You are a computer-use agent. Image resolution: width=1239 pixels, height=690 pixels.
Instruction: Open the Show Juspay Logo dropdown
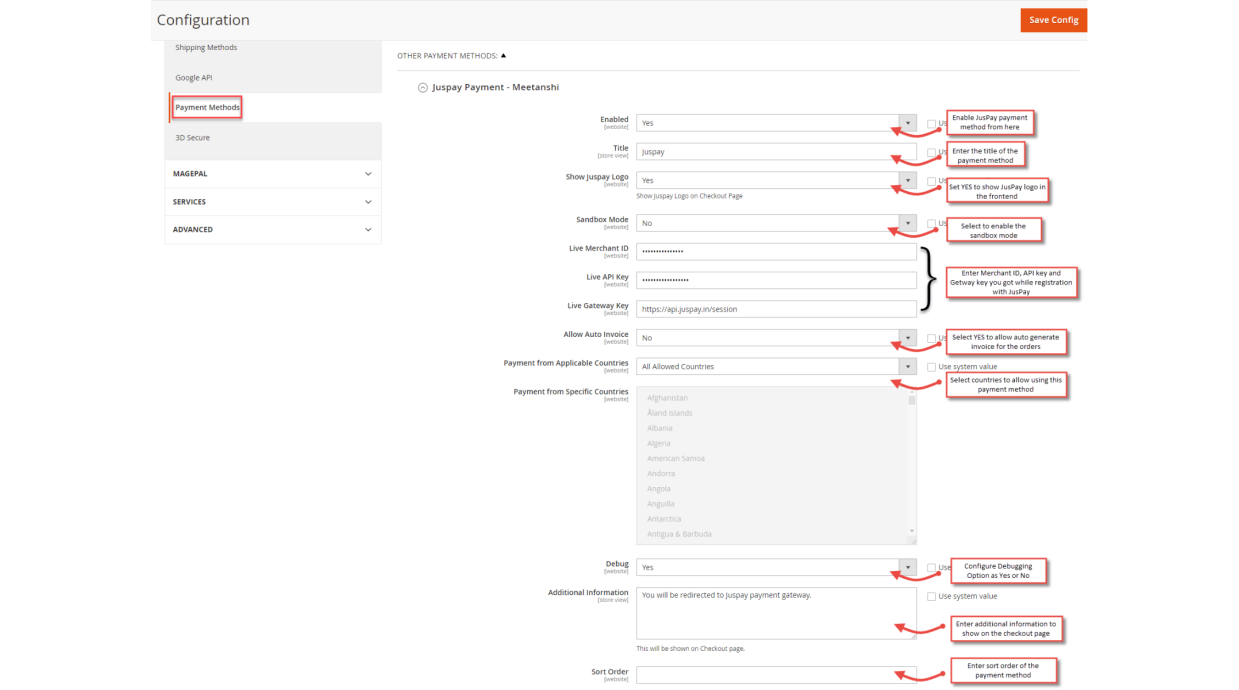click(776, 180)
